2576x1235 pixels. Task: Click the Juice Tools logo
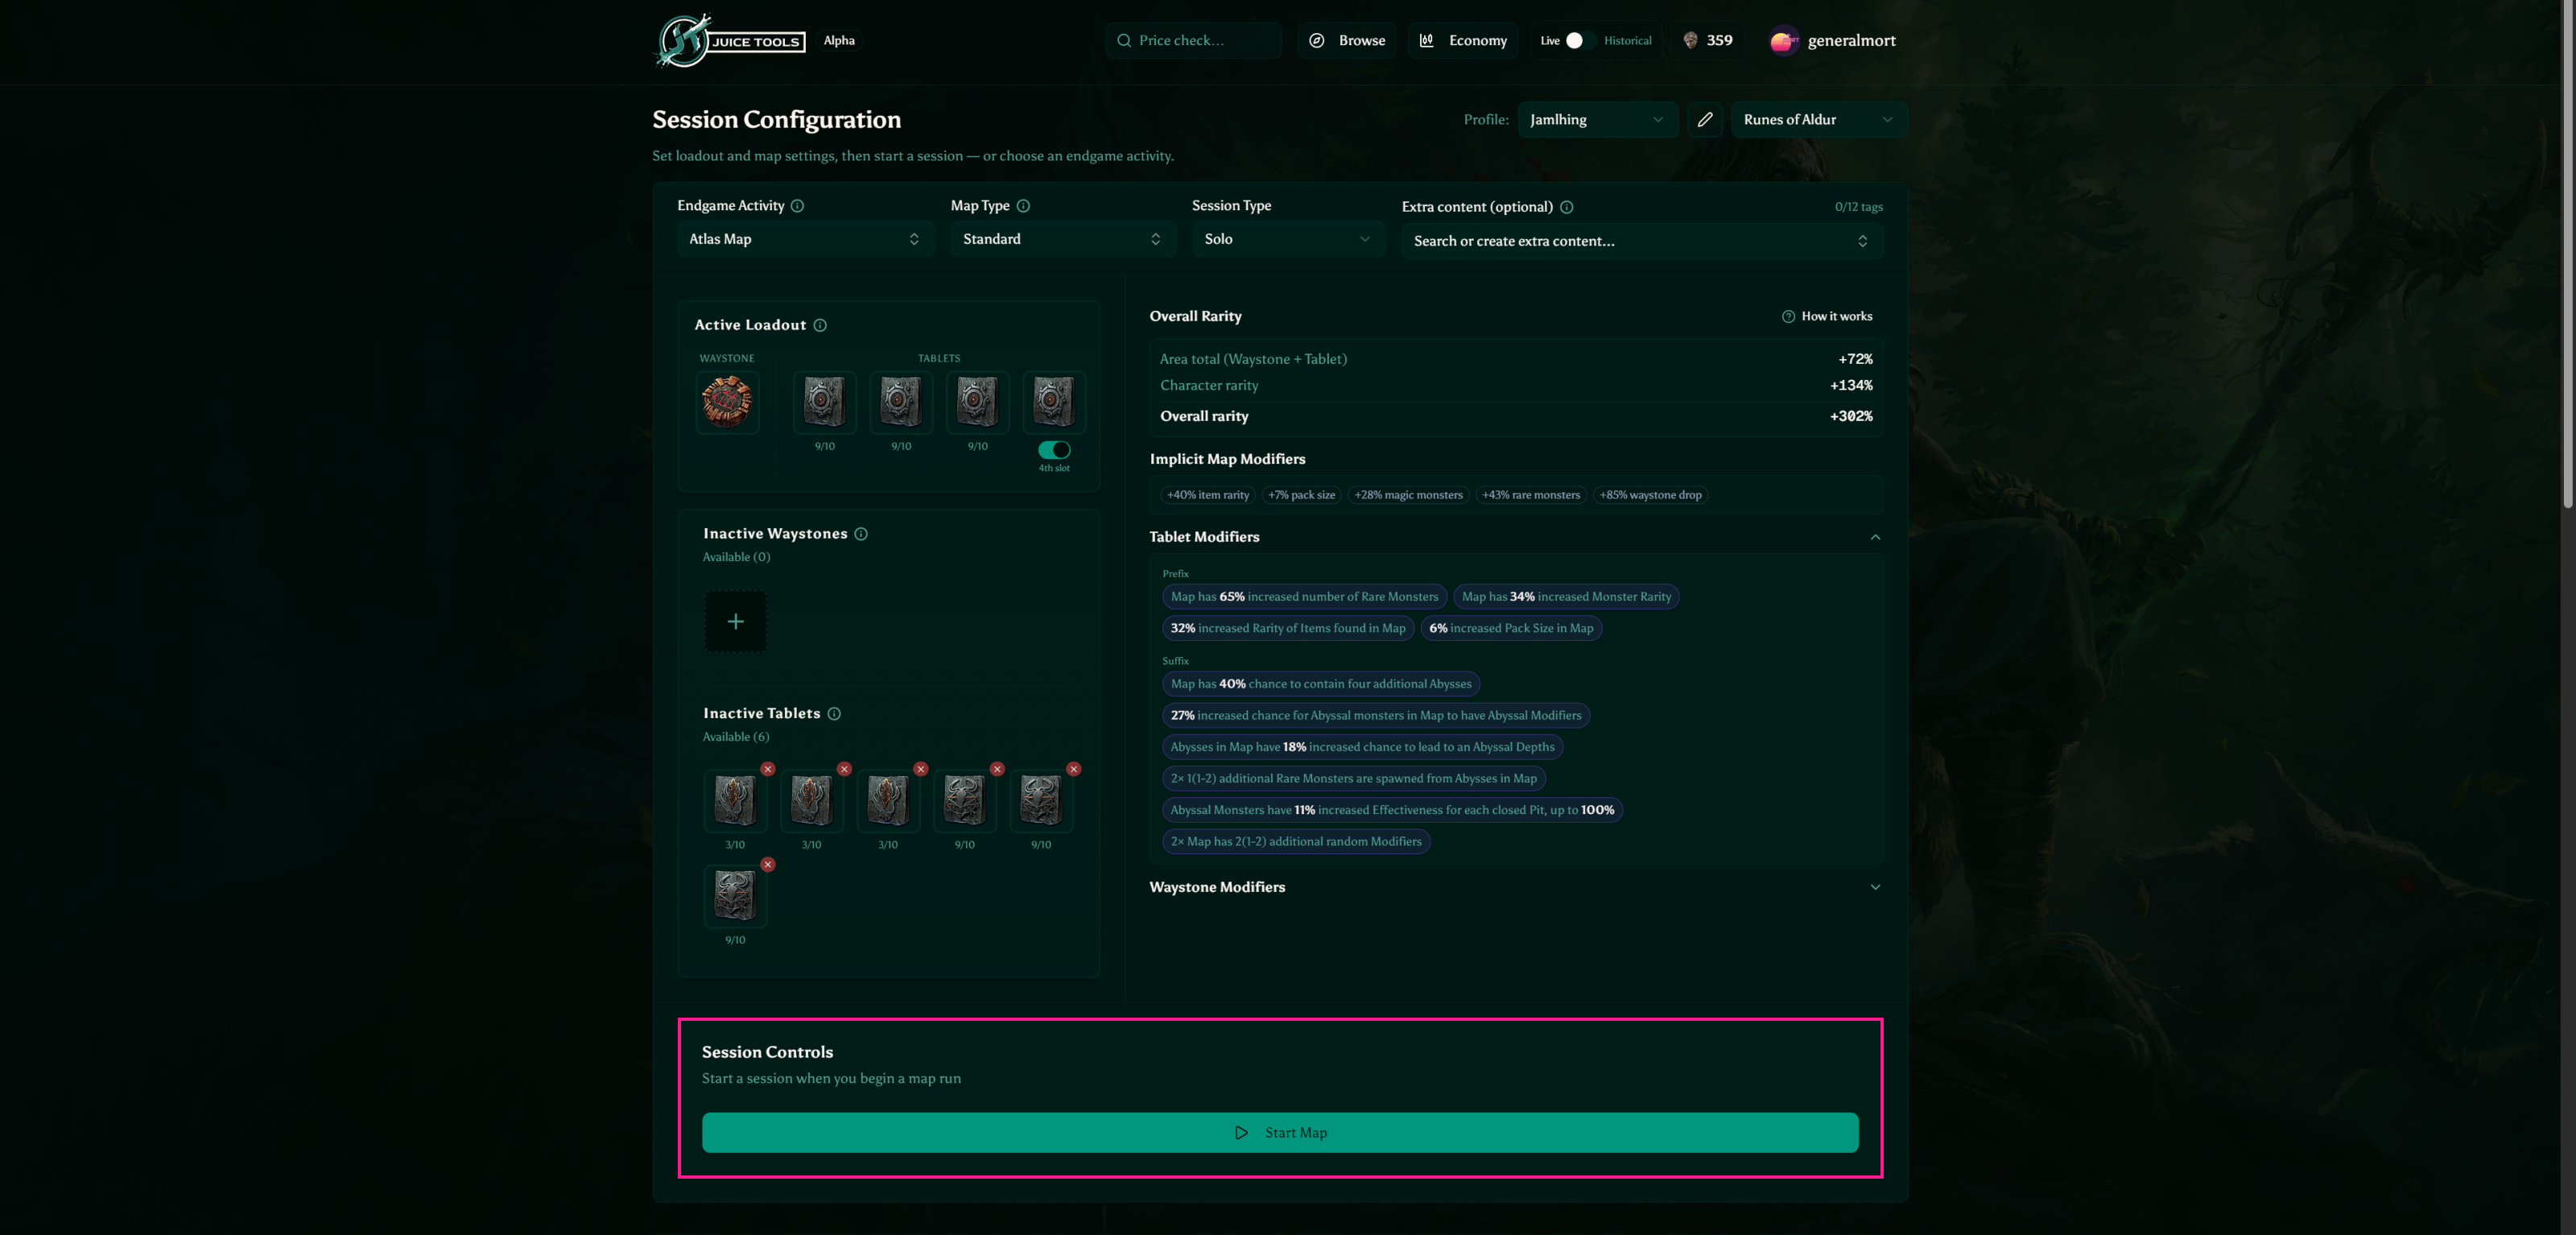click(x=730, y=40)
